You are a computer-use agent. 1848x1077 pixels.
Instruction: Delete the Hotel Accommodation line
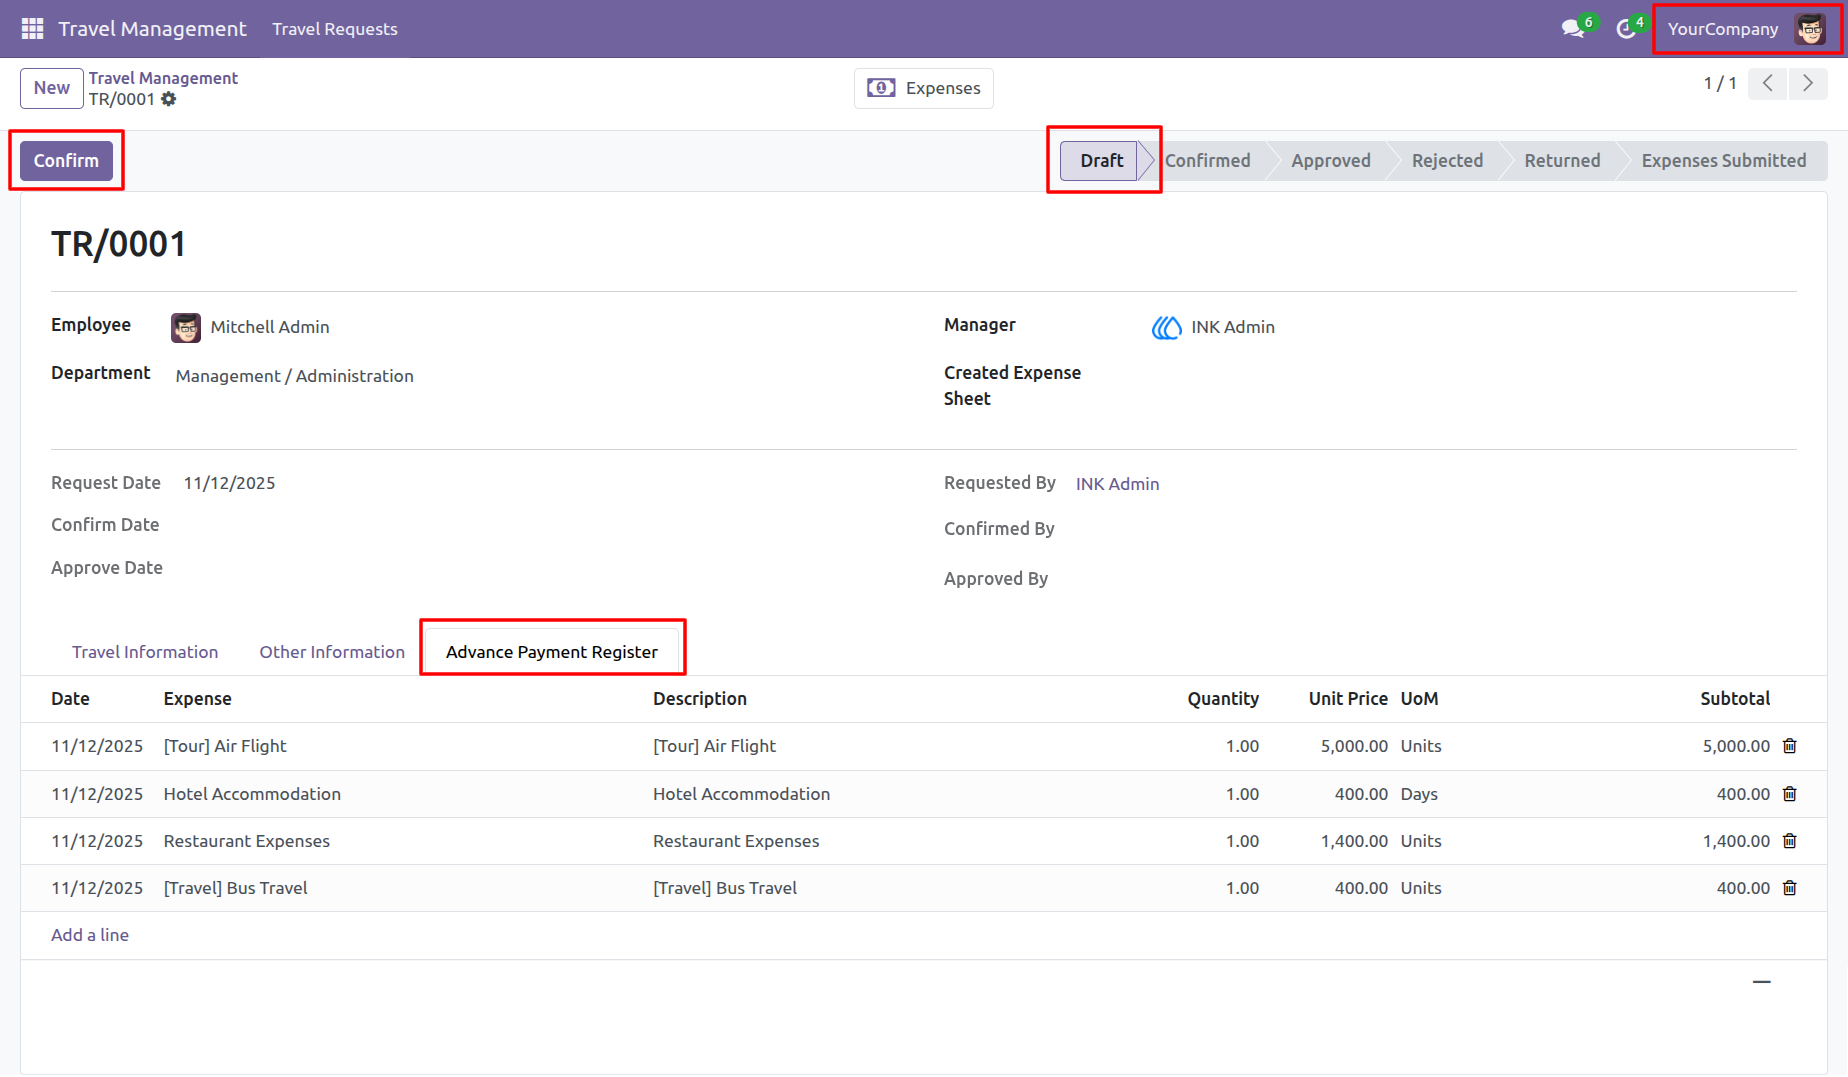(1790, 794)
